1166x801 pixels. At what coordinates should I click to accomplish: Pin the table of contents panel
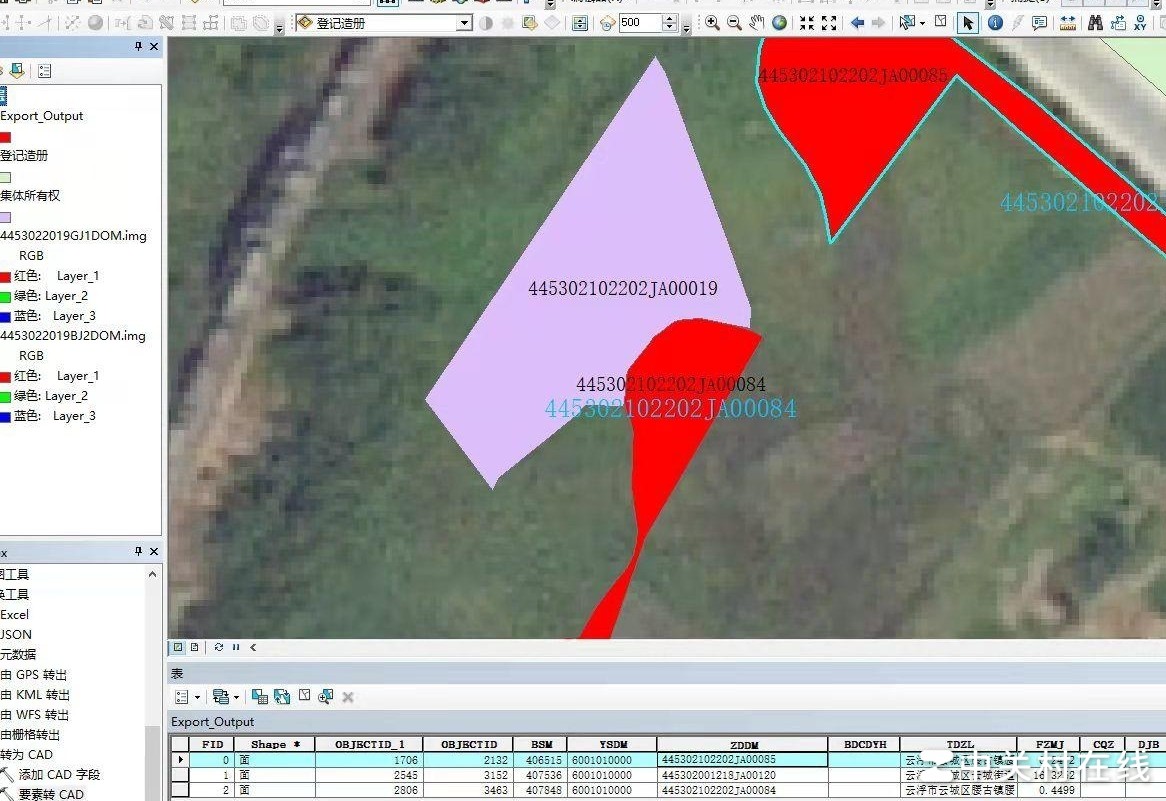(x=139, y=46)
